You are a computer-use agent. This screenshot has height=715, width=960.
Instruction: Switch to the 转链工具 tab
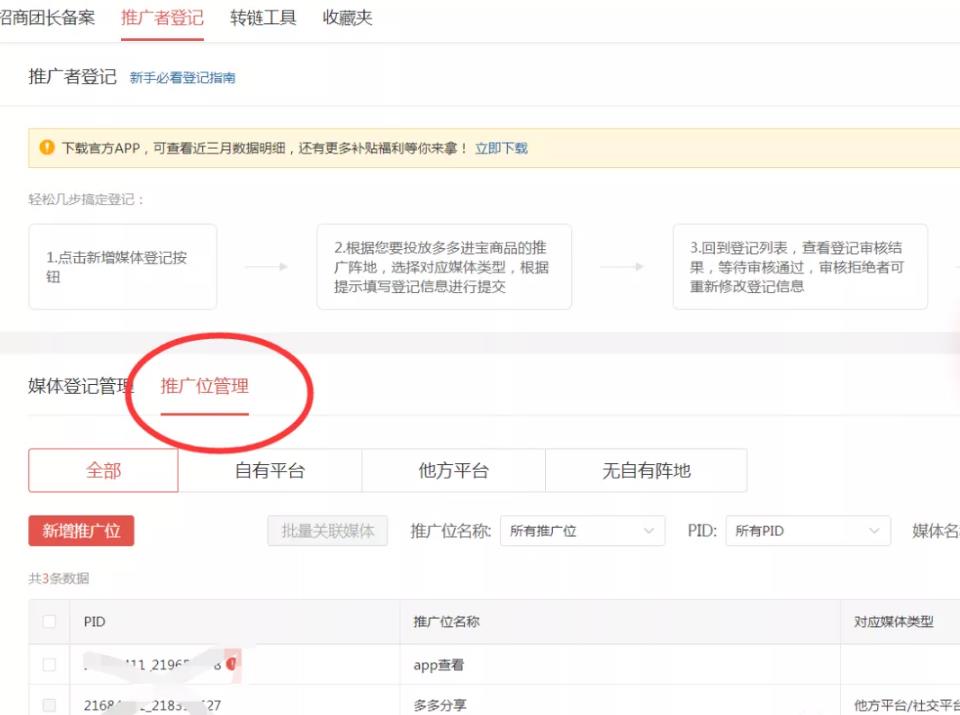(263, 18)
